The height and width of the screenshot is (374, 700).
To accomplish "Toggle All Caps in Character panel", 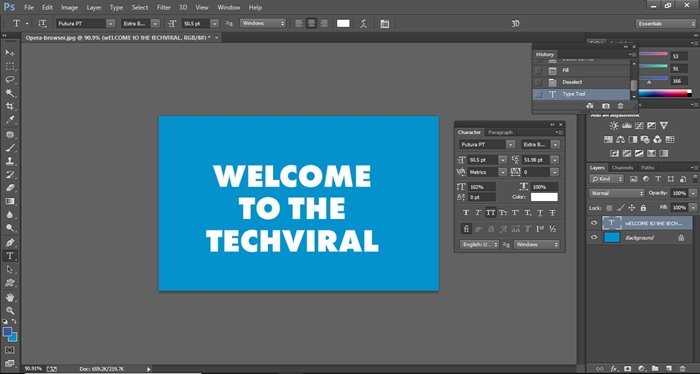I will (491, 213).
